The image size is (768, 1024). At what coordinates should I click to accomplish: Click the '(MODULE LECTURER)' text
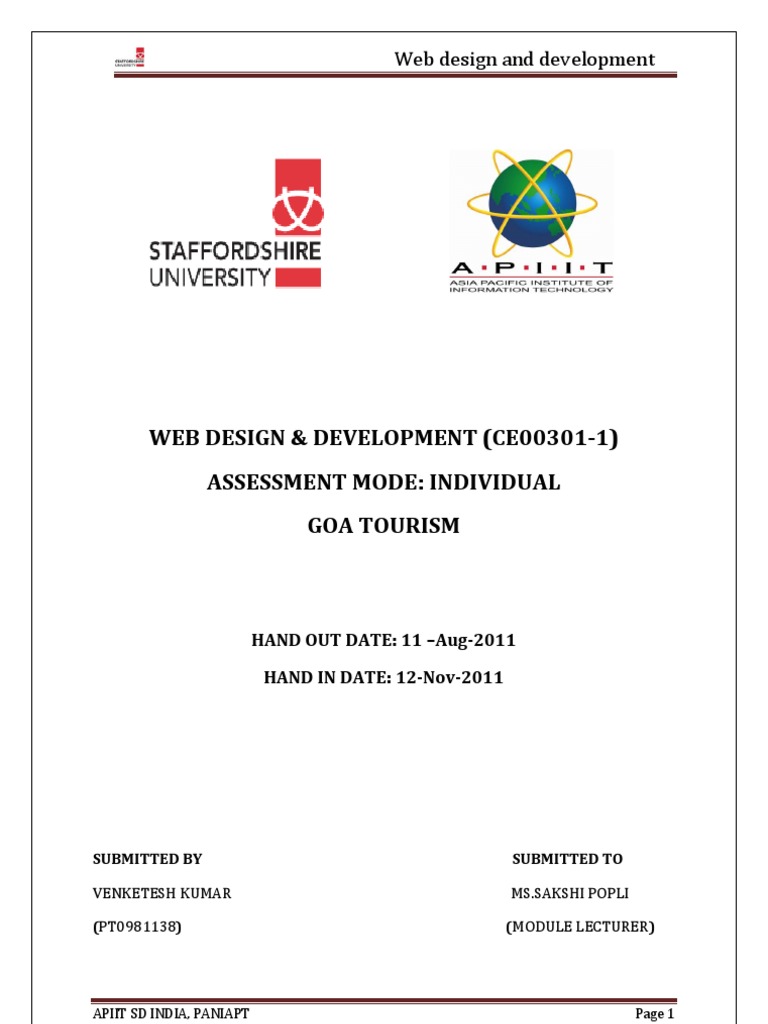coord(580,927)
